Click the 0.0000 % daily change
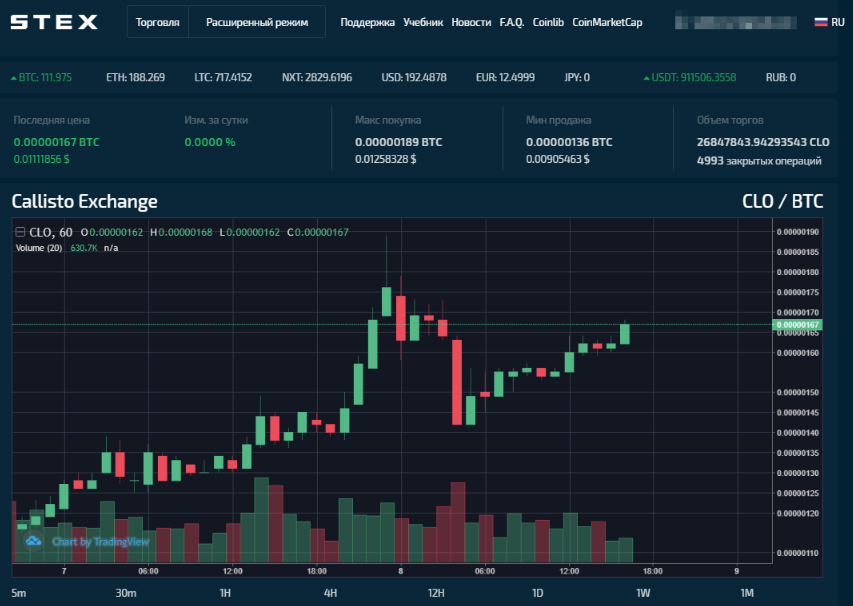Image resolution: width=853 pixels, height=606 pixels. point(210,142)
